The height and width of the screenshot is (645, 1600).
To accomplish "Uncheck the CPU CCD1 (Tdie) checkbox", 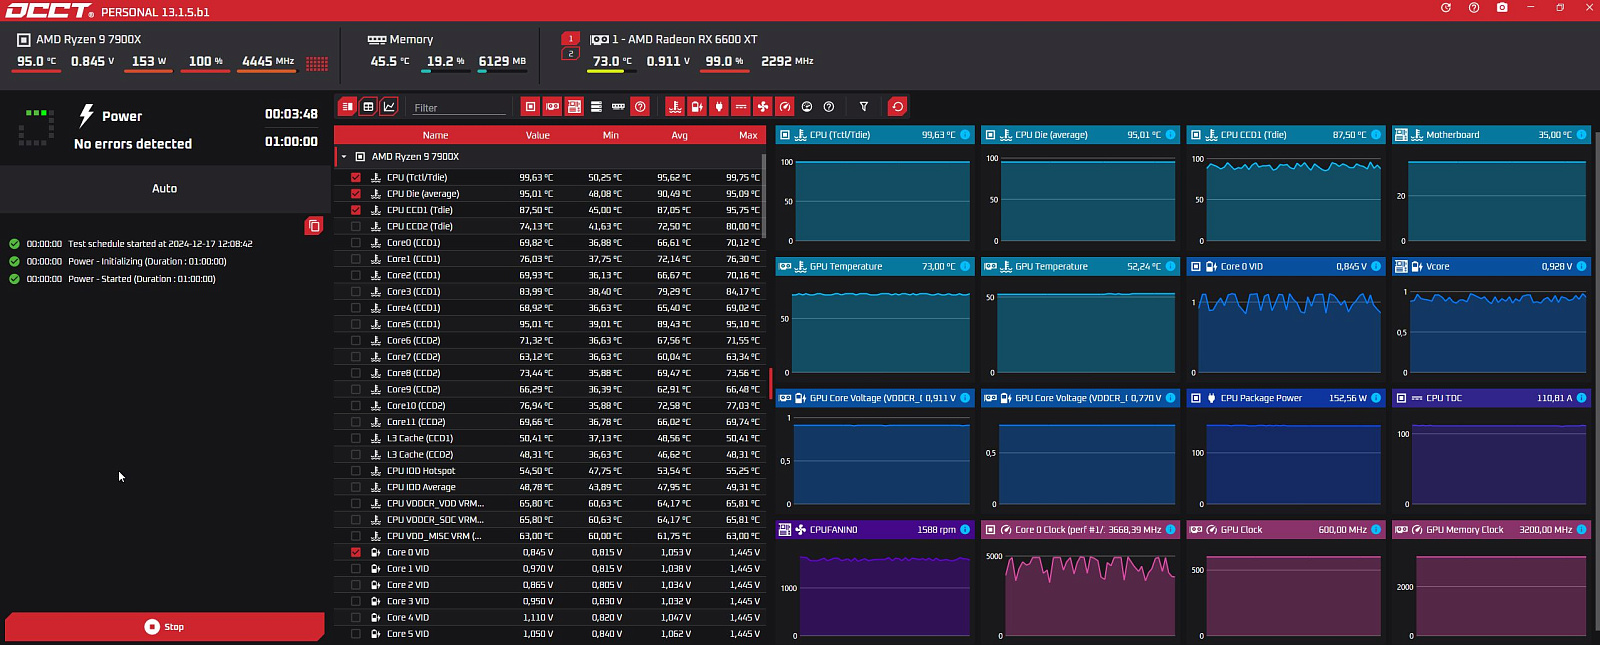I will (356, 210).
